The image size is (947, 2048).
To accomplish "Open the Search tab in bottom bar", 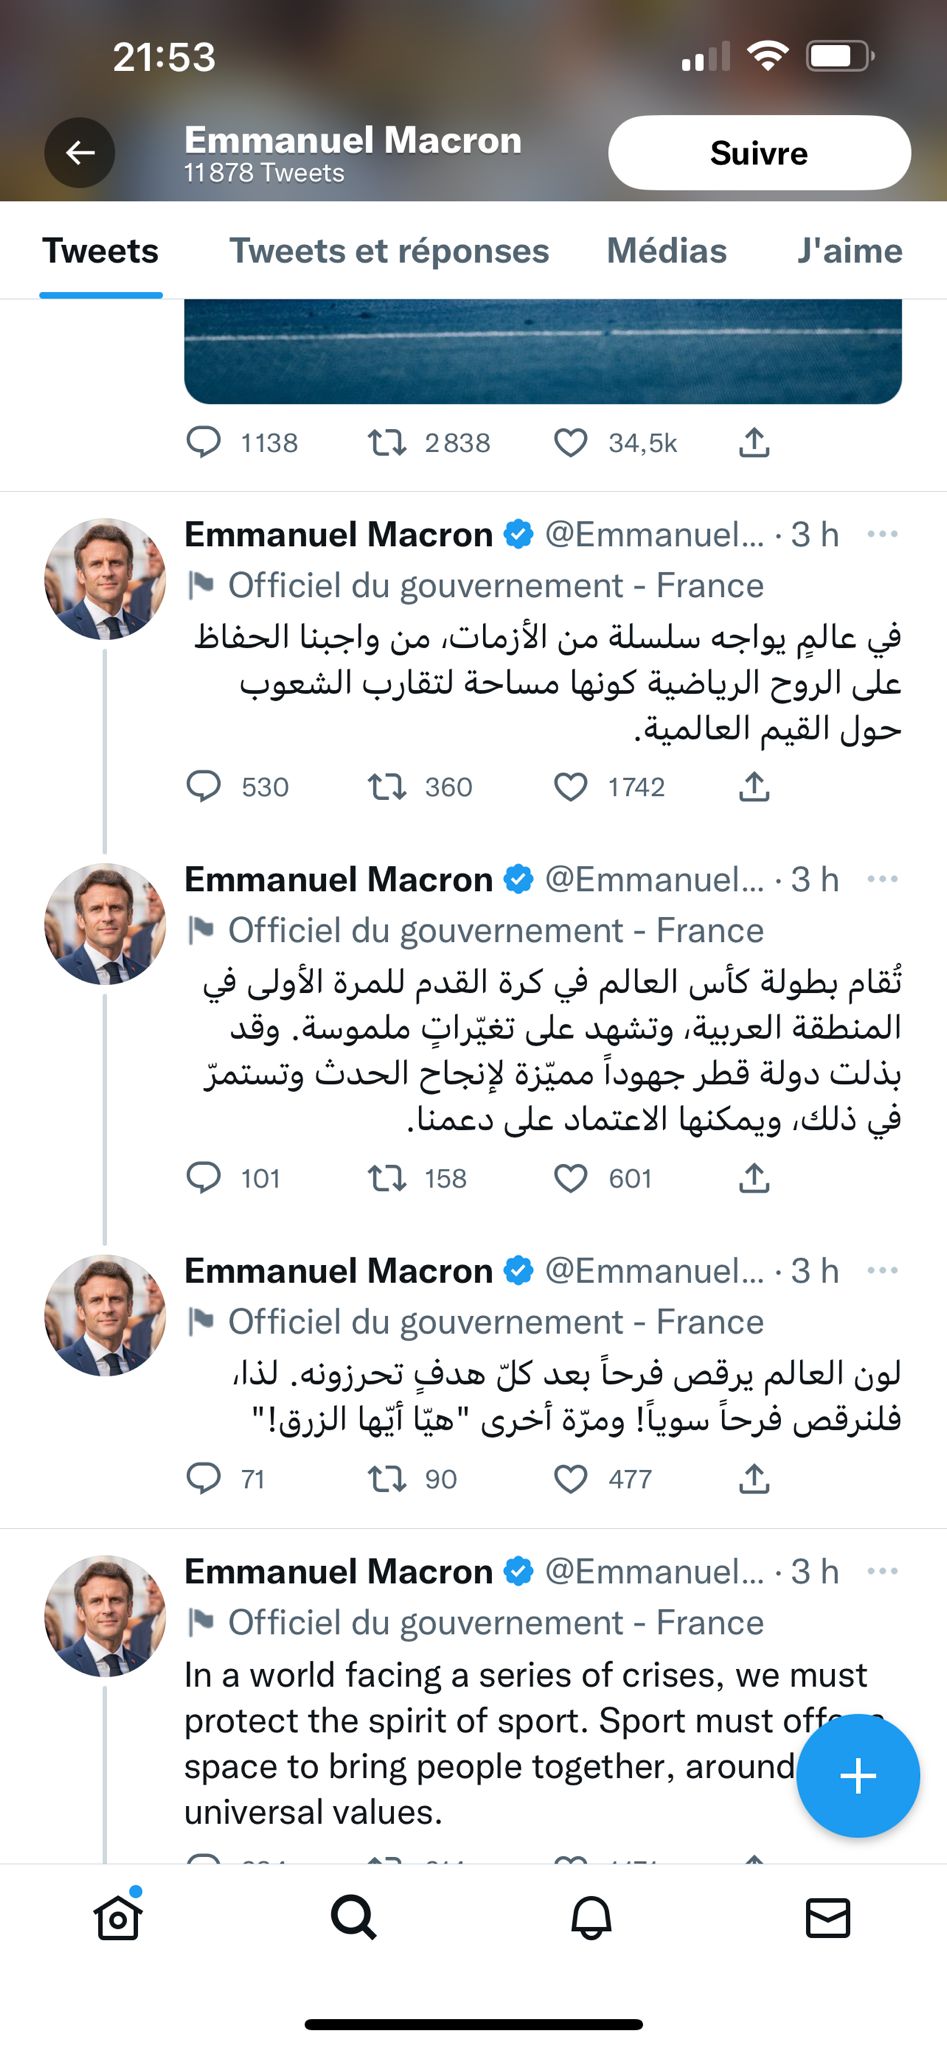I will 354,1917.
